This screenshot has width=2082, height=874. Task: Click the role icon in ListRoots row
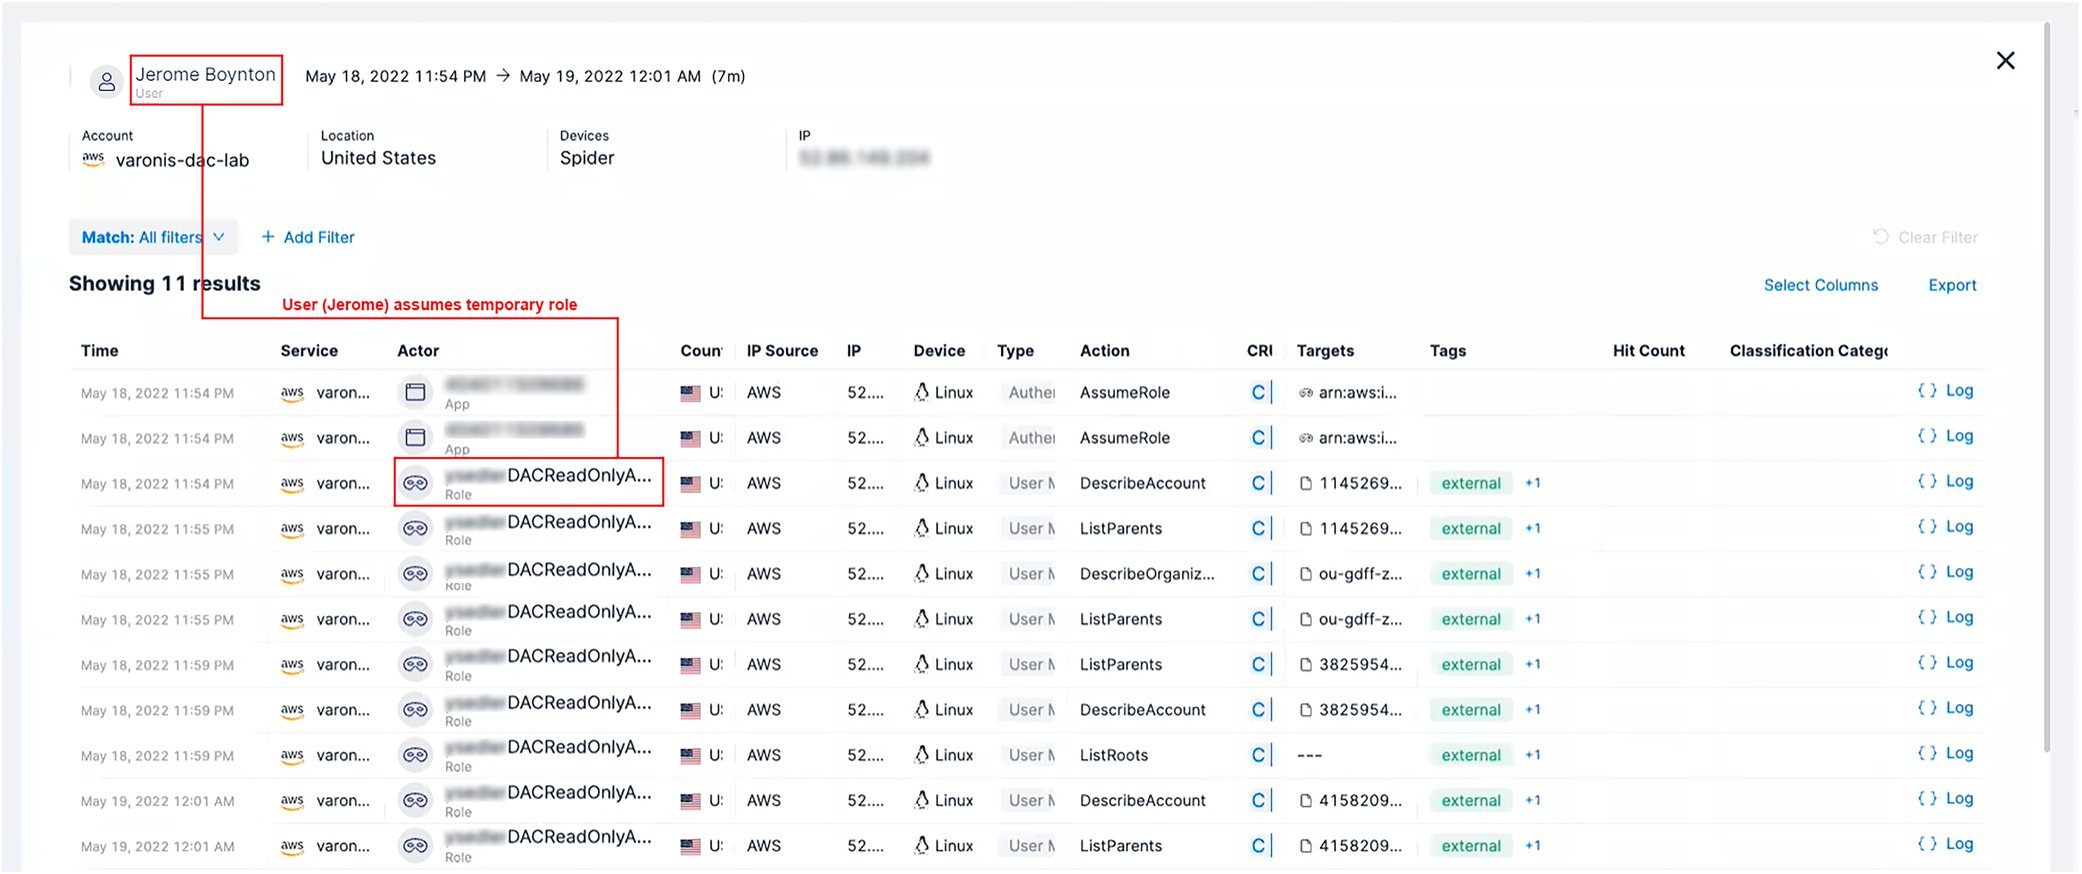tap(415, 755)
